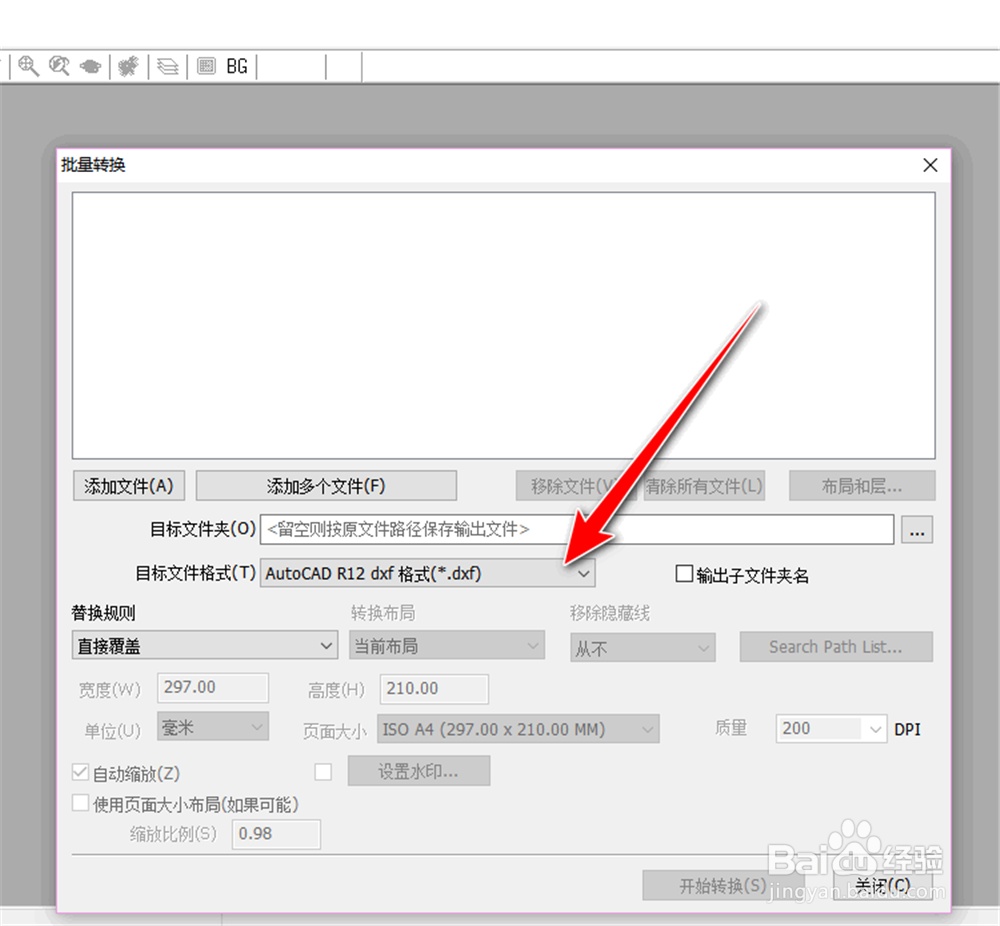1000x926 pixels.
Task: Select the BG background icon in the toolbar
Action: click(236, 66)
